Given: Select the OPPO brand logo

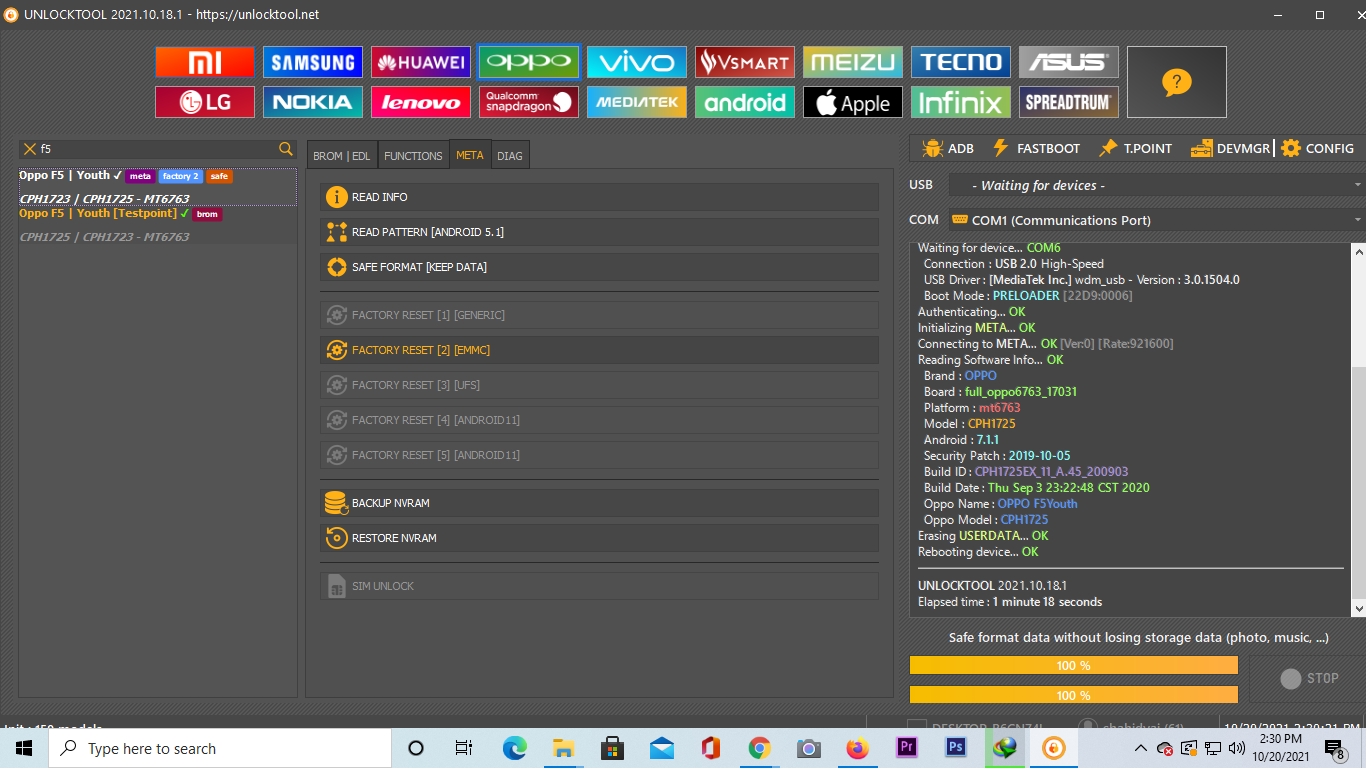Looking at the screenshot, I should tap(529, 62).
